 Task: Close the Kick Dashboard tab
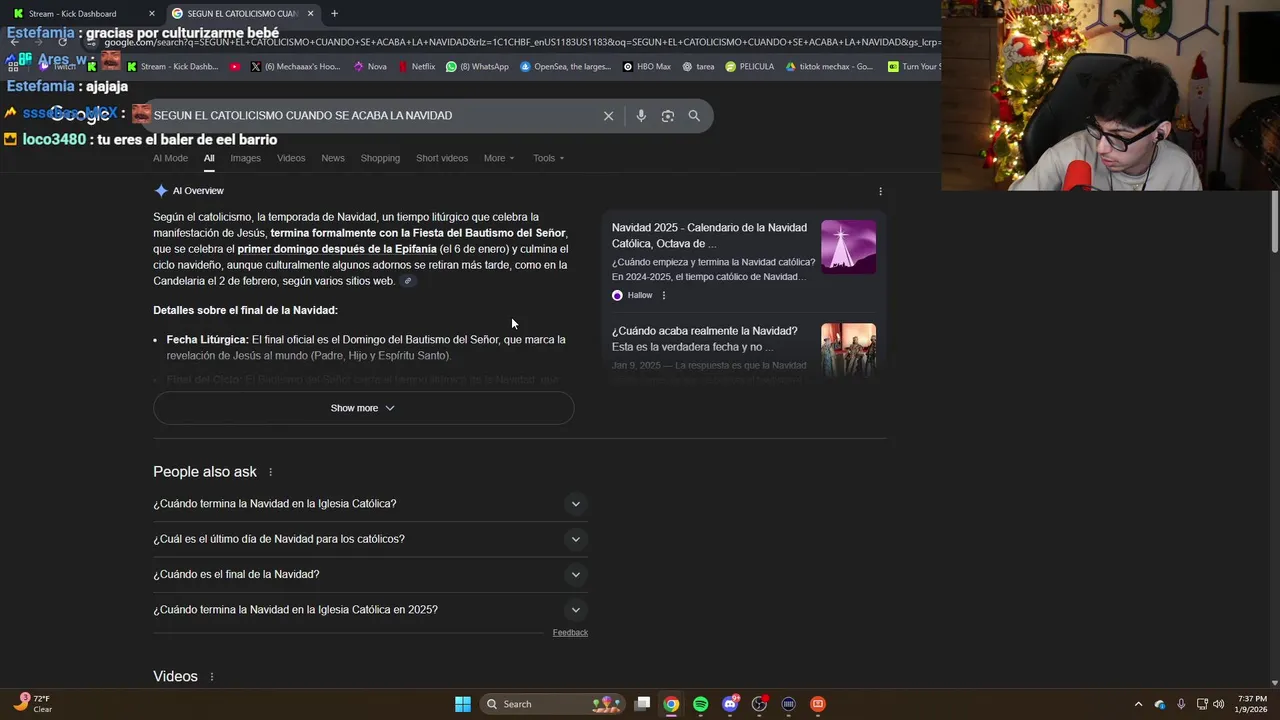[152, 14]
